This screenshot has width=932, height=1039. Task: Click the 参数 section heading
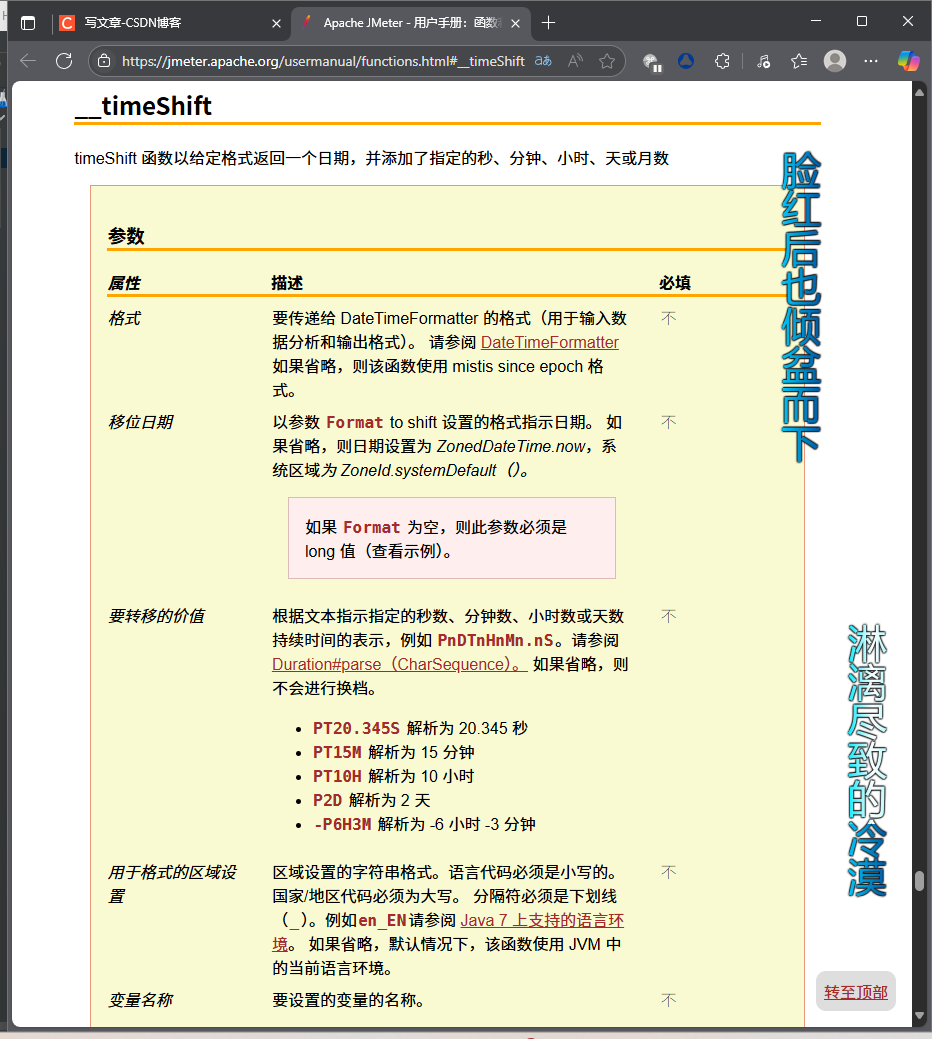[x=126, y=236]
